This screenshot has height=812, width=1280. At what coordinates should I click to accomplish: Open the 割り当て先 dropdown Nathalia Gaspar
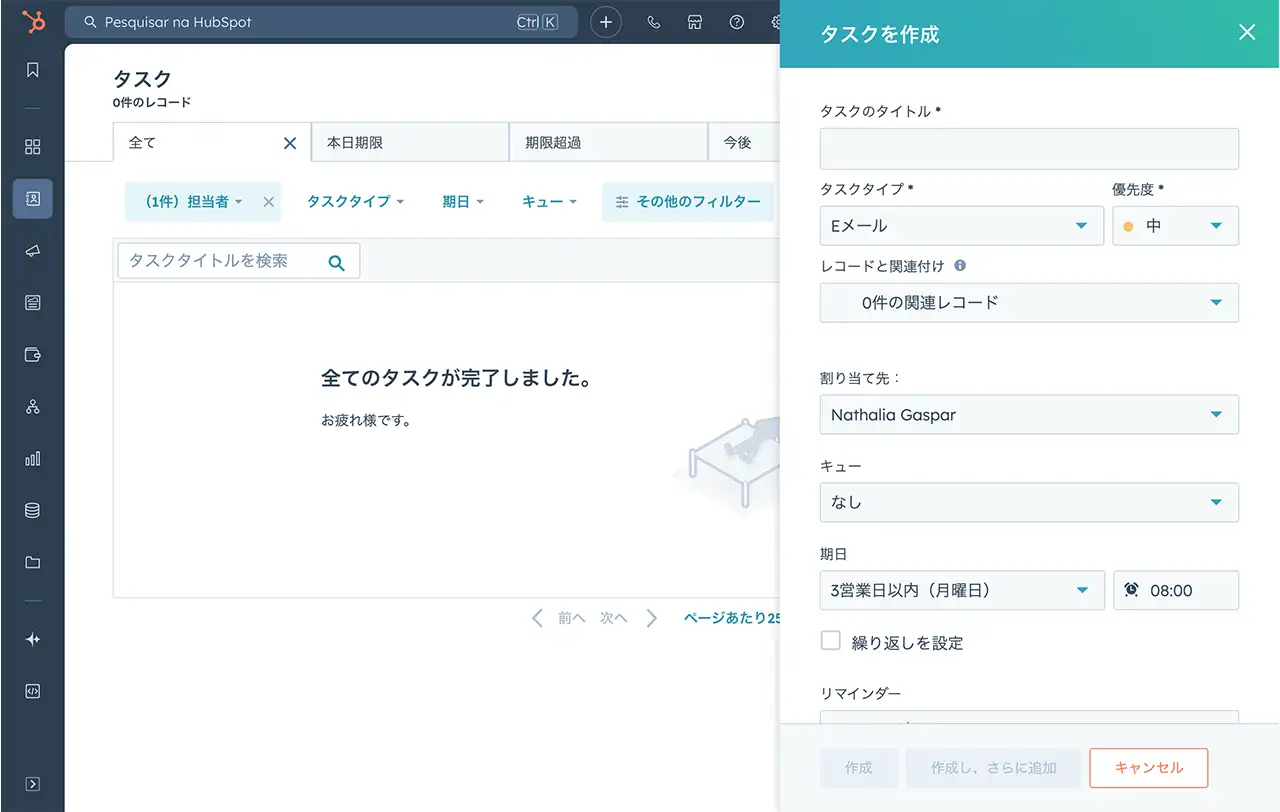1029,414
